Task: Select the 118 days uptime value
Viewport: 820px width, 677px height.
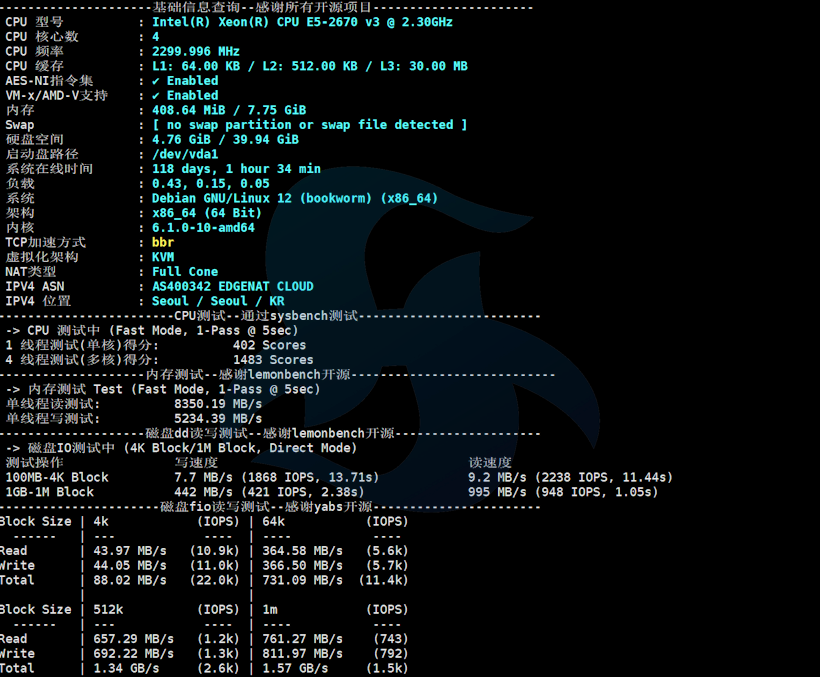Action: (x=236, y=169)
